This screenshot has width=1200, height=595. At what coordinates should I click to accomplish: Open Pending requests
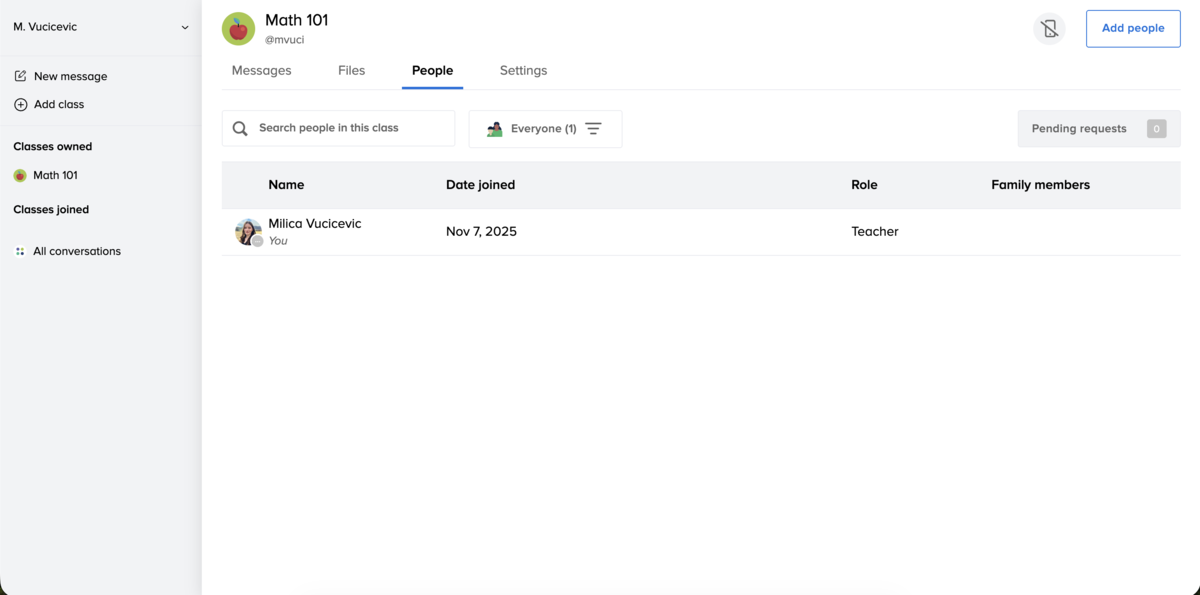click(x=1098, y=129)
